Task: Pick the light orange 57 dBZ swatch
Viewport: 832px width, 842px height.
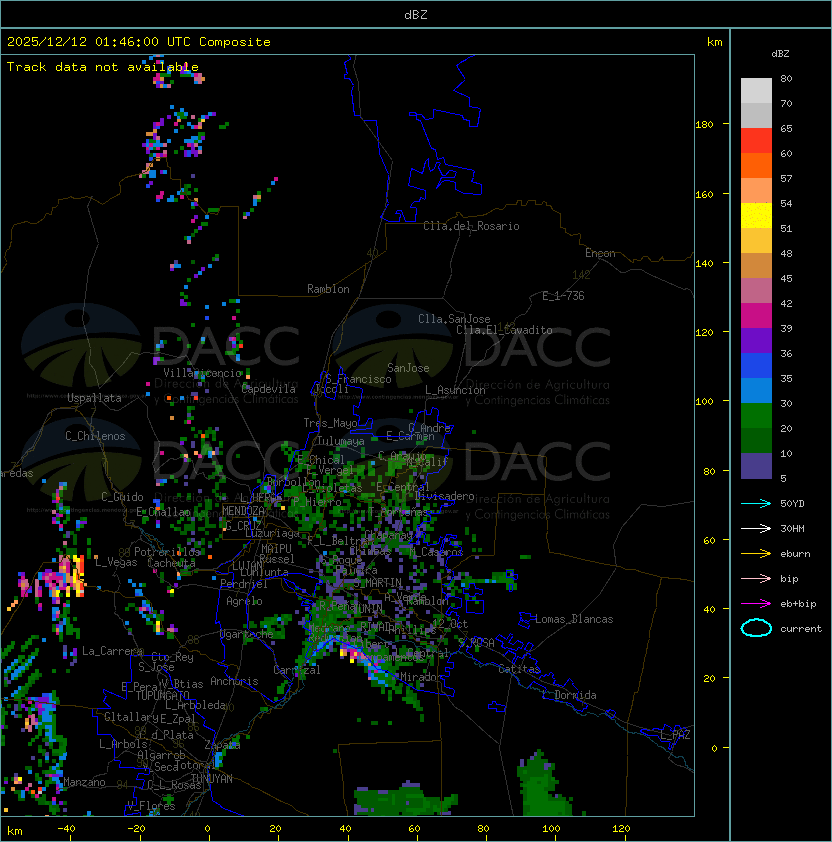Action: pos(756,191)
